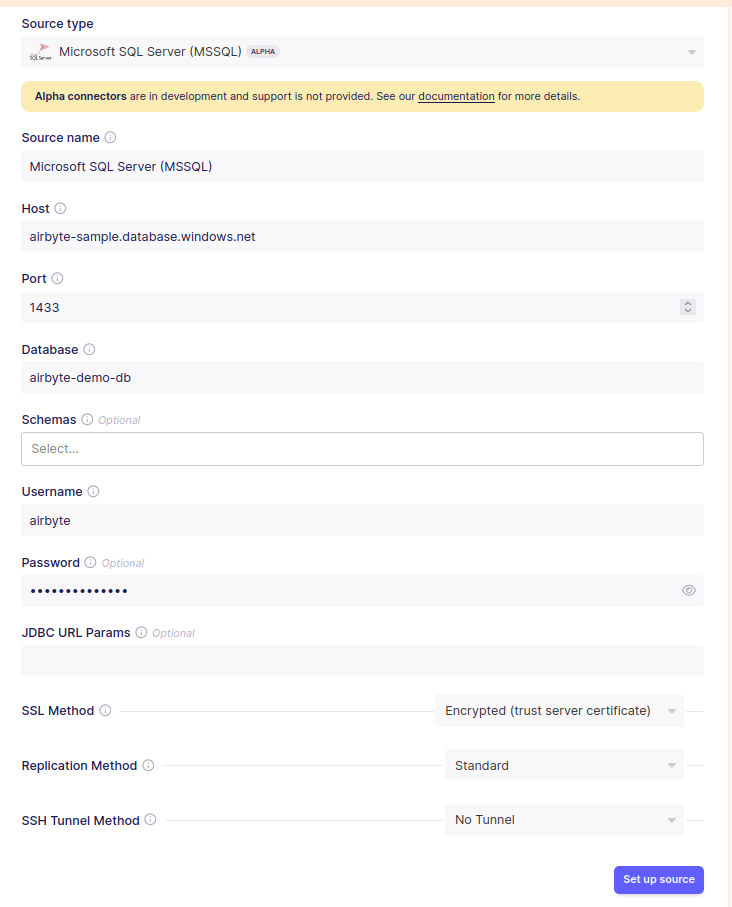Click the SSL Method info icon

pyautogui.click(x=106, y=710)
